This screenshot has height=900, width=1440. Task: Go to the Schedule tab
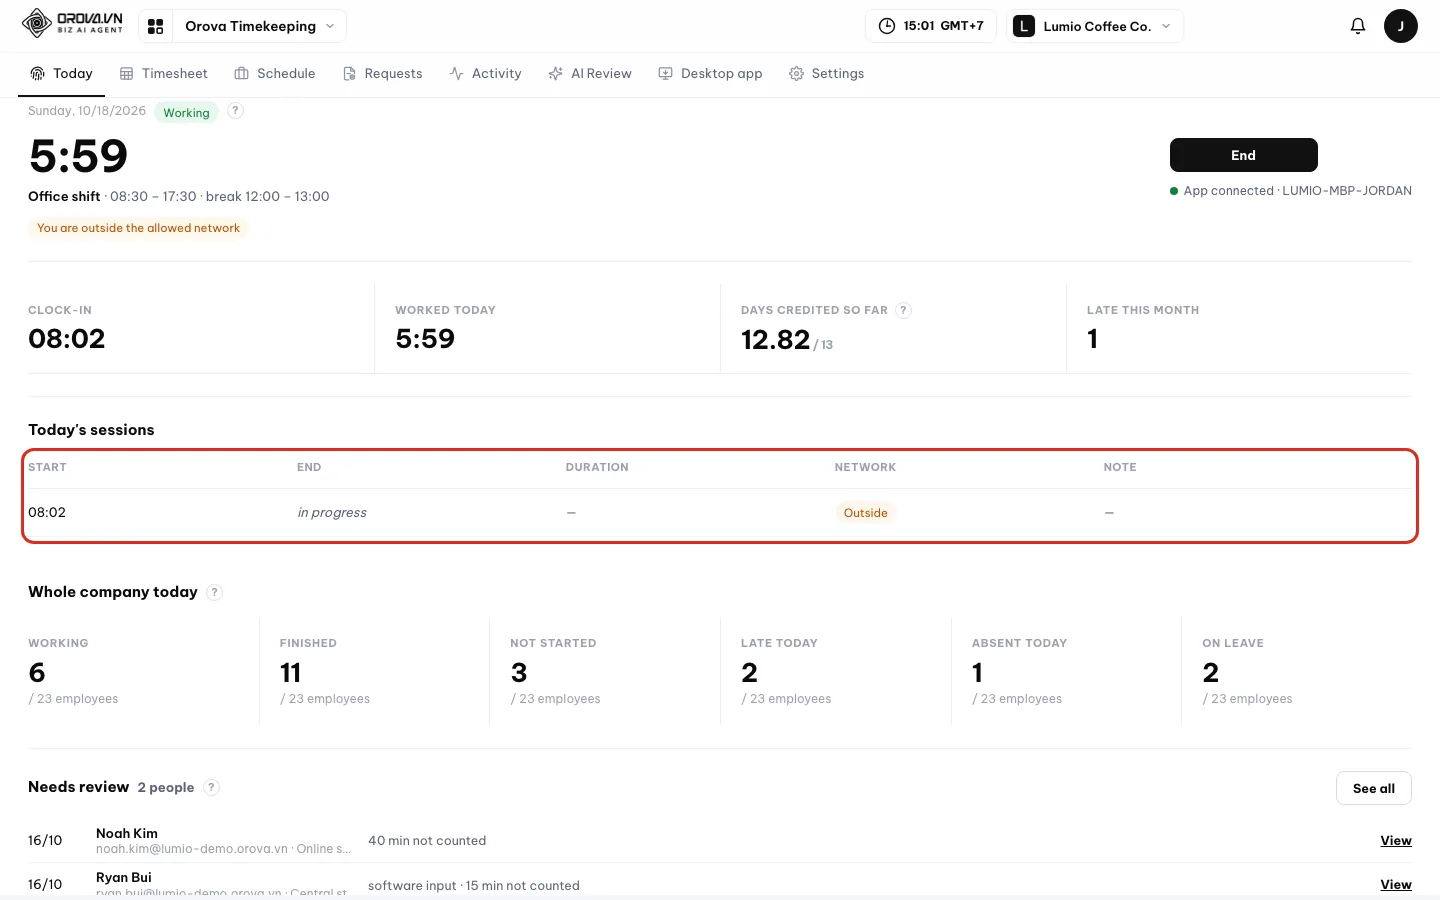pos(274,74)
